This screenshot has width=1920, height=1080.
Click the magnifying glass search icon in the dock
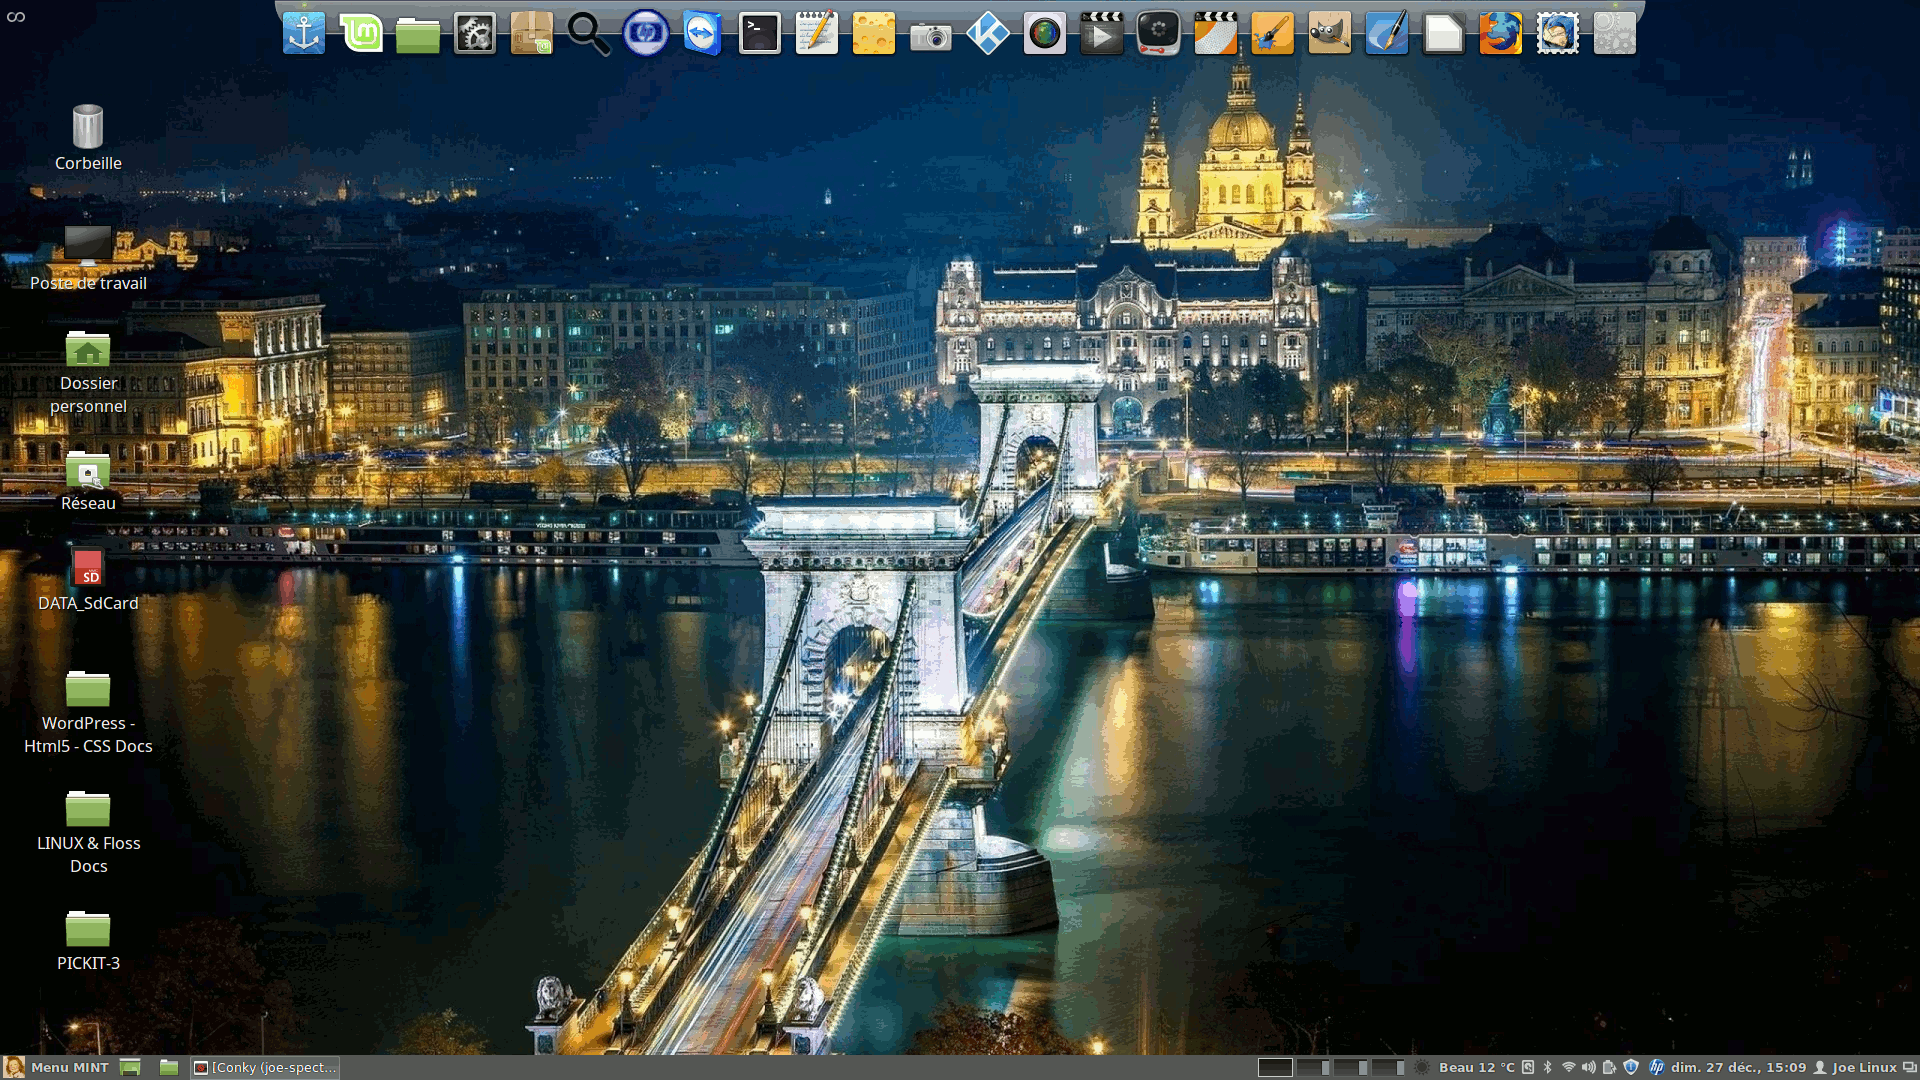(588, 34)
